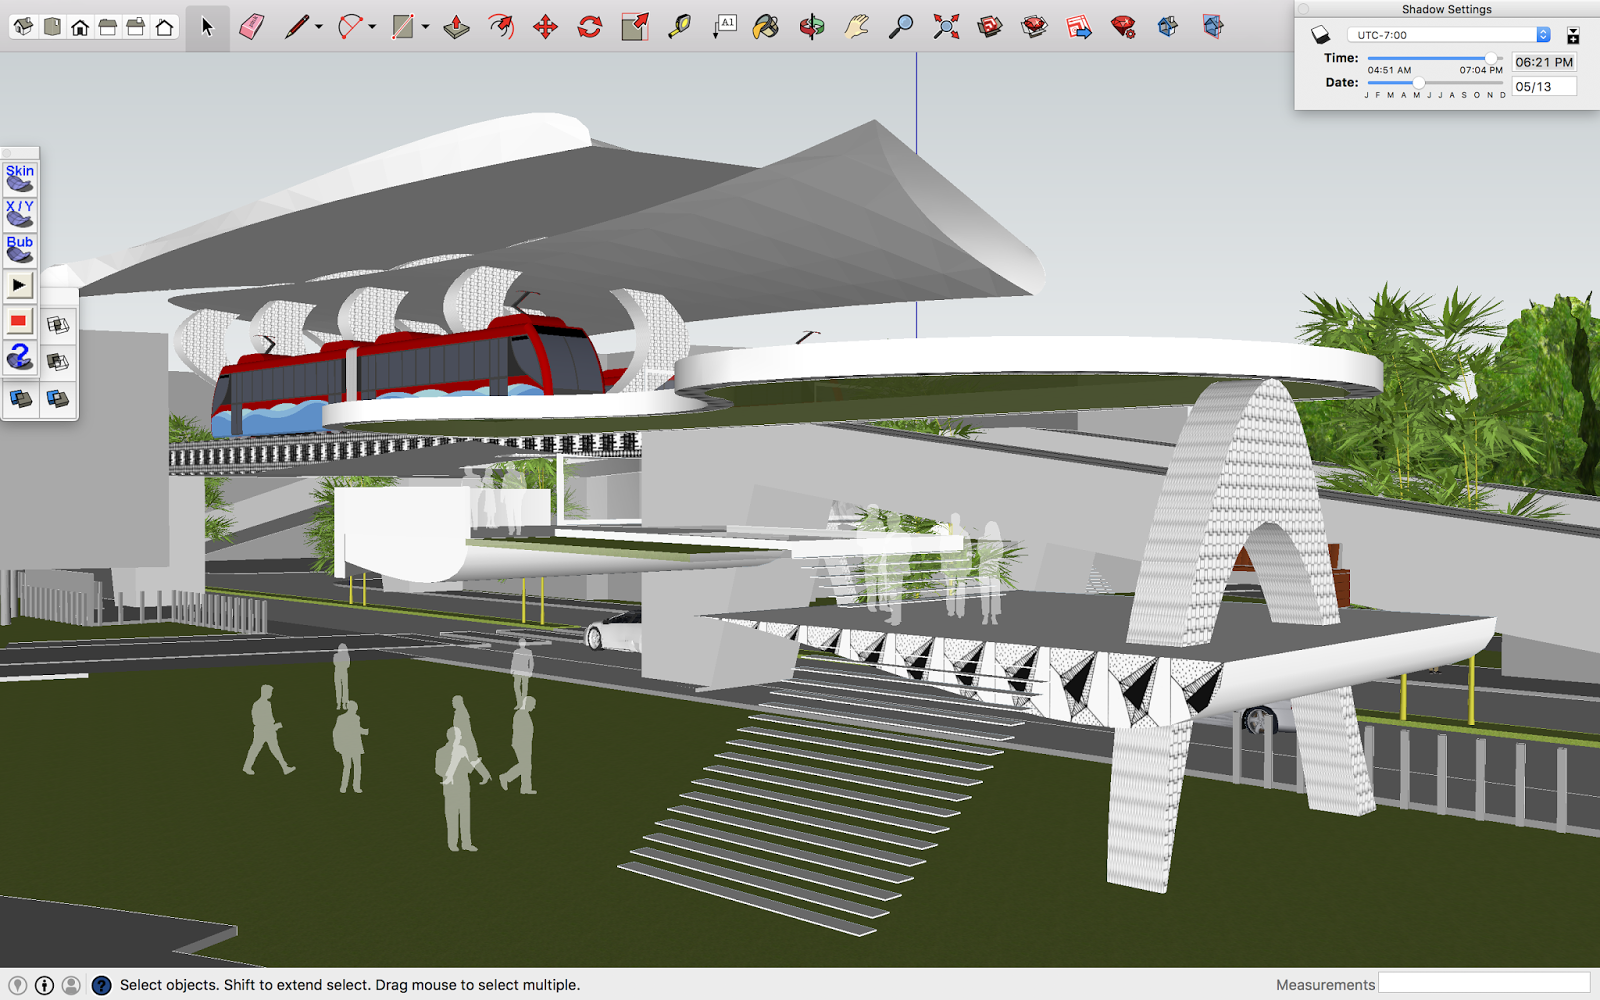Open the Arc tool dropdown arrow
This screenshot has height=1000, width=1600.
click(372, 27)
